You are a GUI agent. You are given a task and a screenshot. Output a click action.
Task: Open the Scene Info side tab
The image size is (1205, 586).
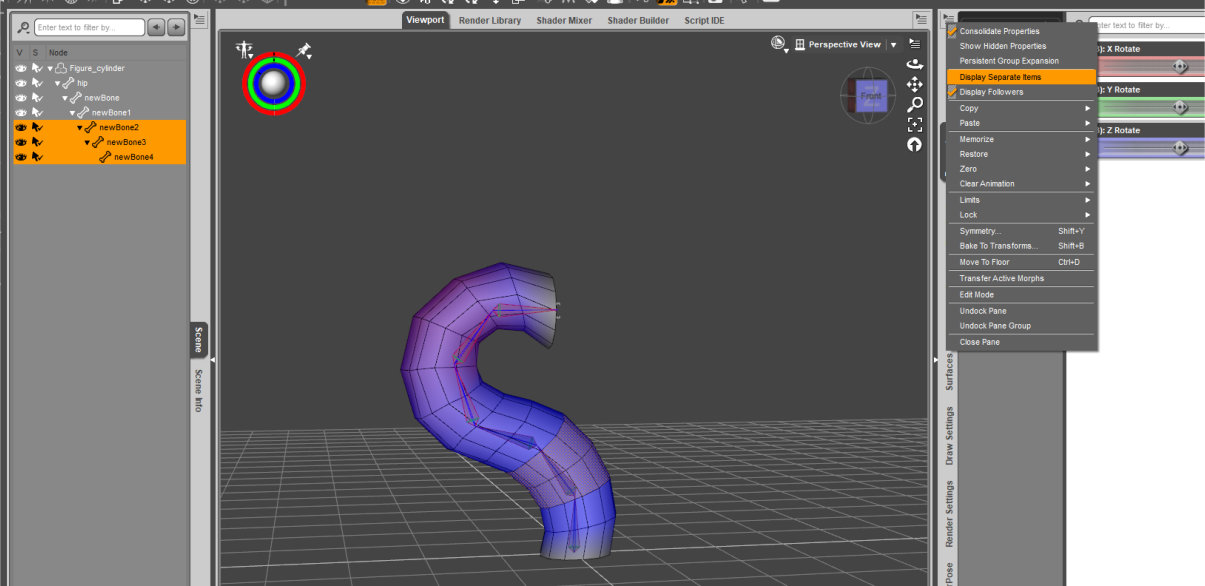(198, 390)
